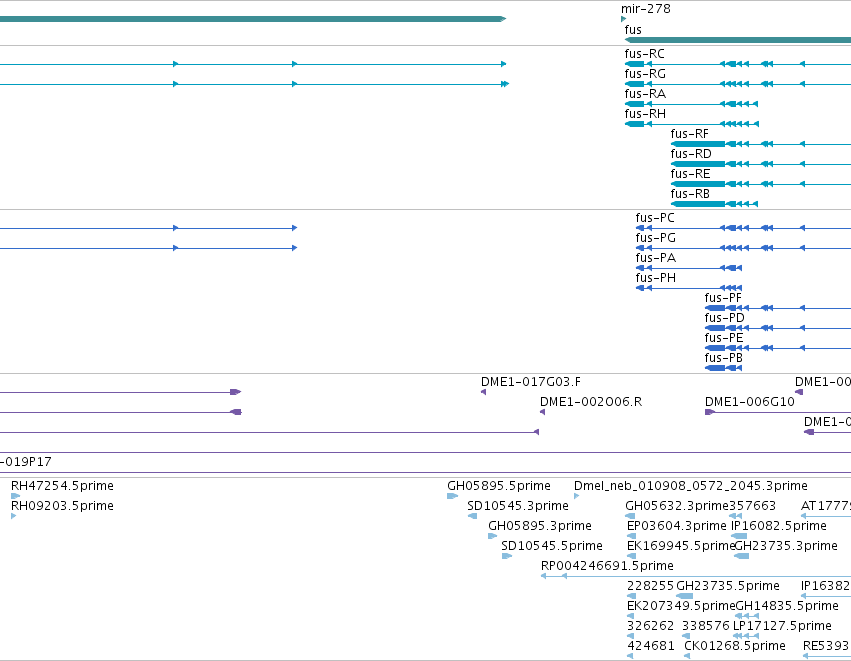This screenshot has width=851, height=661.
Task: Click the fus-RC terminal exon block
Action: point(634,64)
